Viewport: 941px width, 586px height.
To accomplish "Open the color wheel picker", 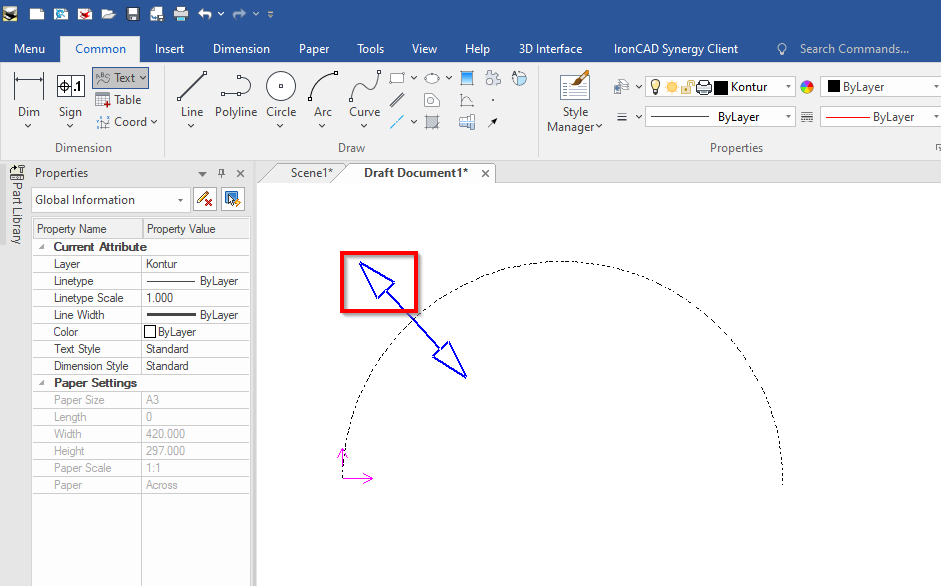I will point(807,87).
